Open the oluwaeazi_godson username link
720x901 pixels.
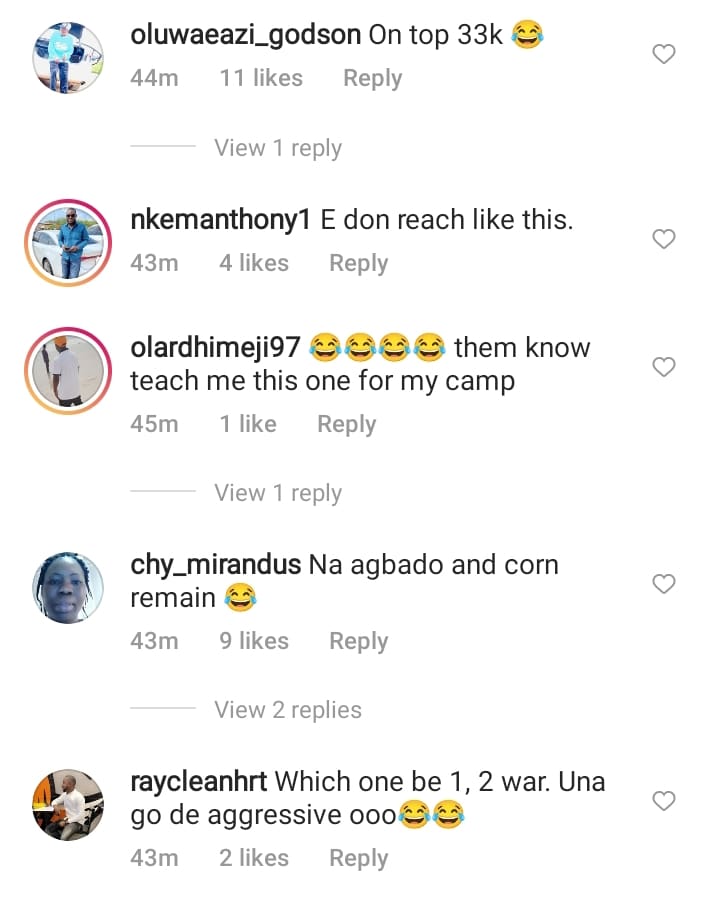245,34
